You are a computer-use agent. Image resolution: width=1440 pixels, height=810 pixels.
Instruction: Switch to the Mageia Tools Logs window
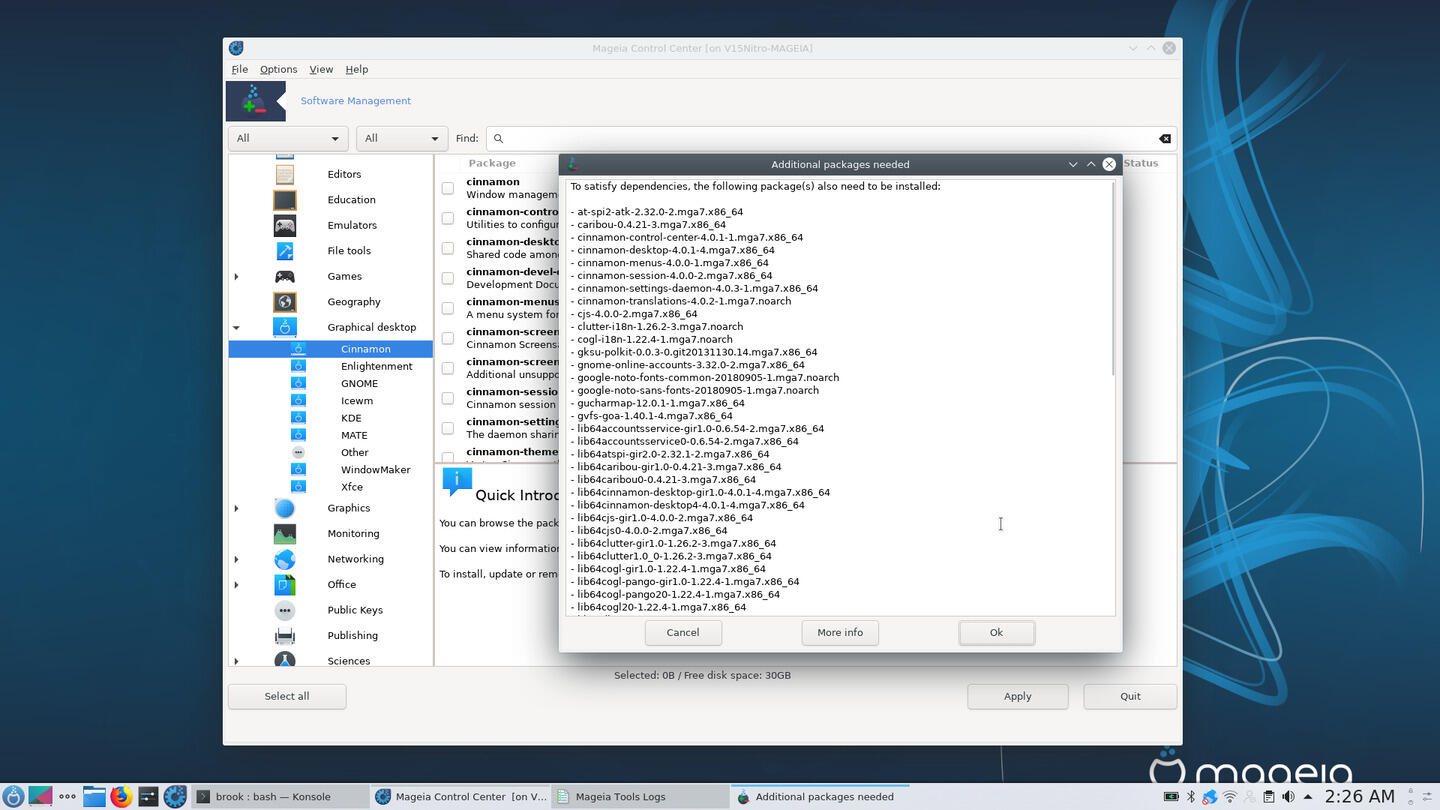[x=640, y=797]
